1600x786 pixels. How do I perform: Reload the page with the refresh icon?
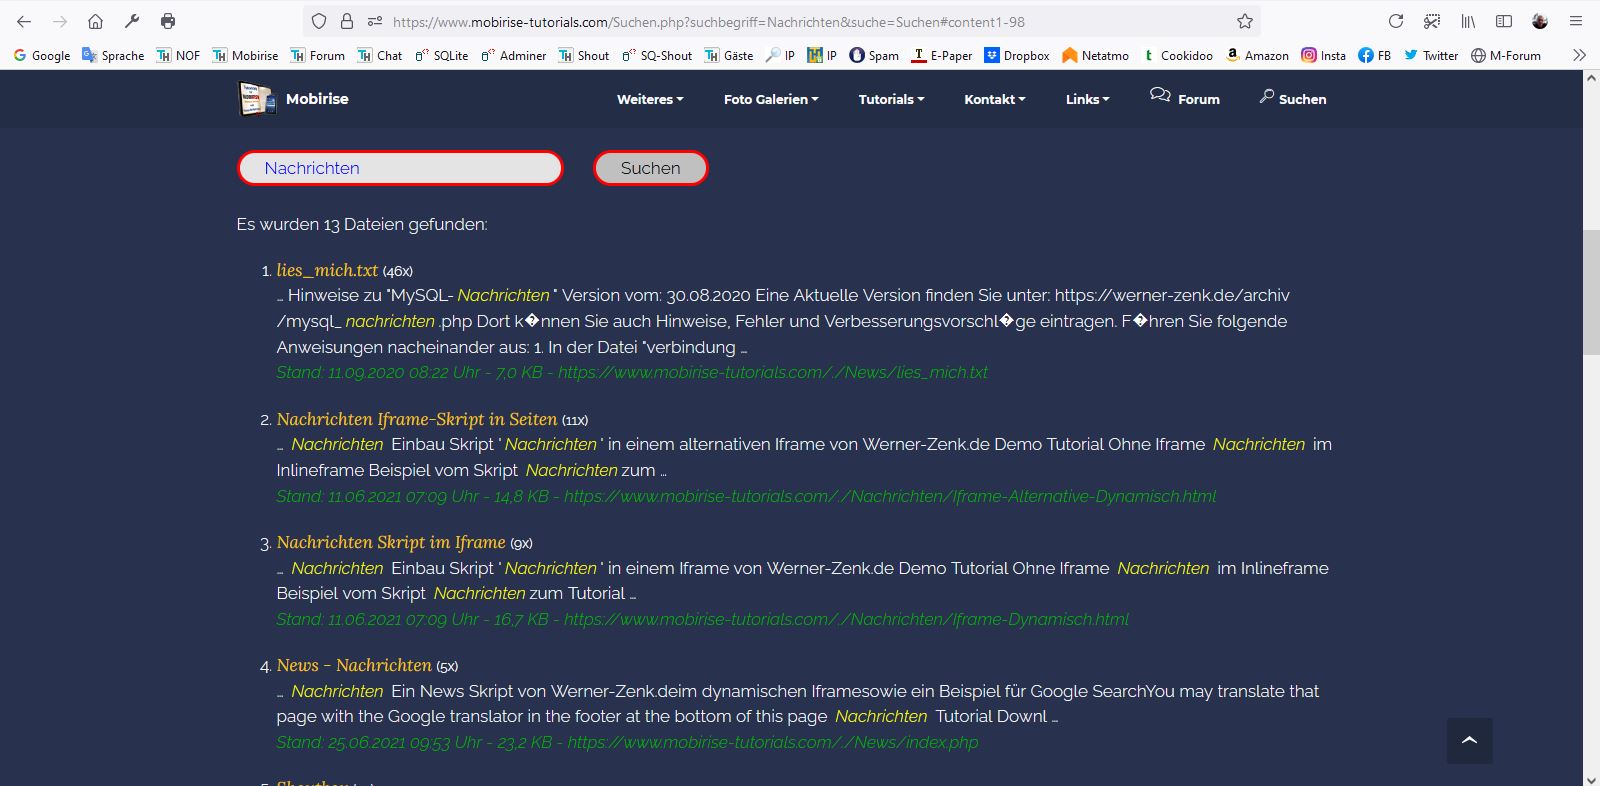click(1396, 21)
